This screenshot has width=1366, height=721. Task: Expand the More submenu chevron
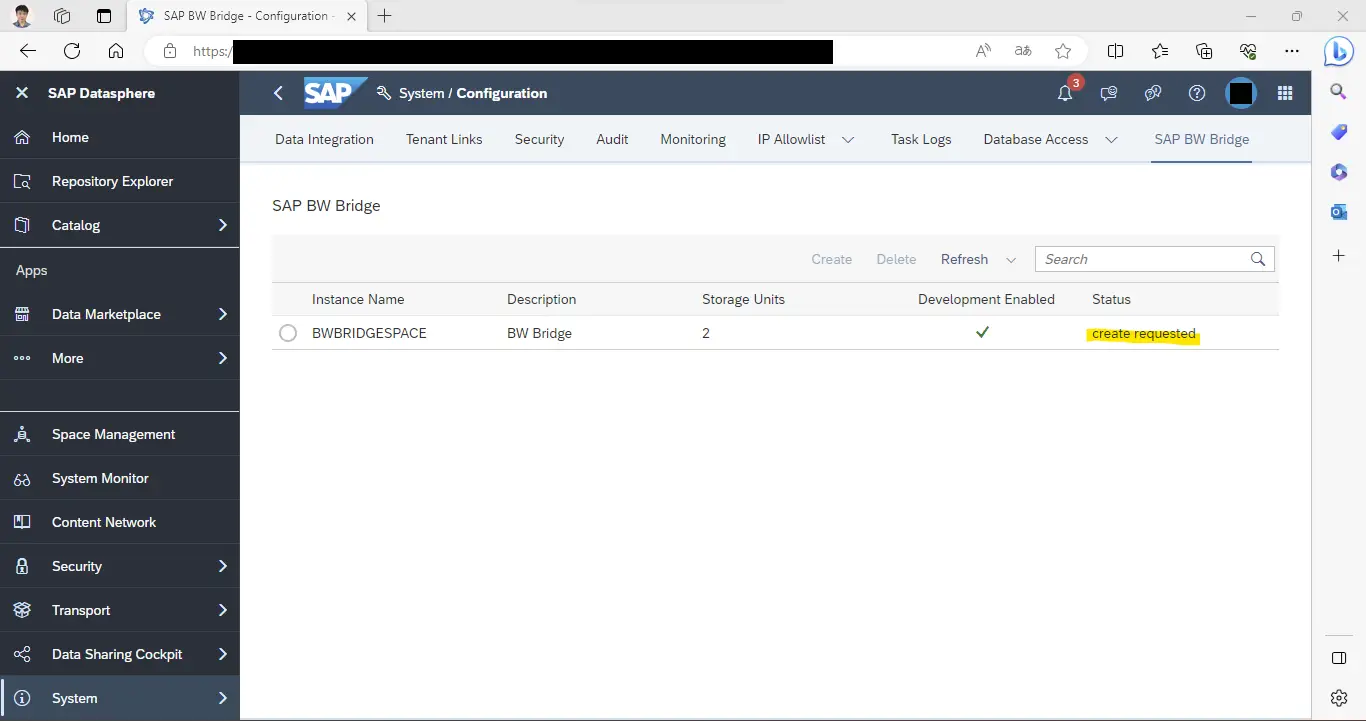pos(223,358)
